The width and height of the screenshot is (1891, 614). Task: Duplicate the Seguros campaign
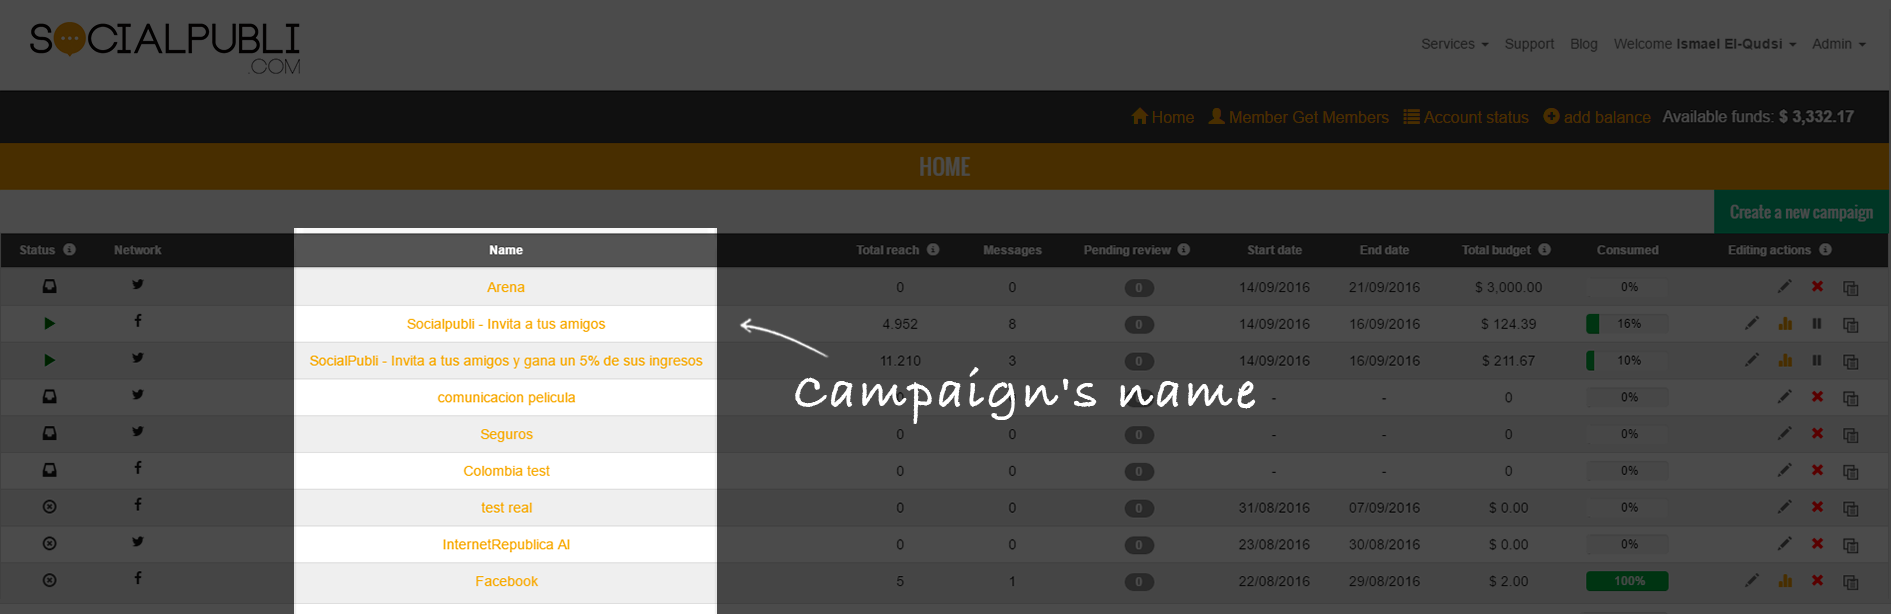tap(1851, 435)
